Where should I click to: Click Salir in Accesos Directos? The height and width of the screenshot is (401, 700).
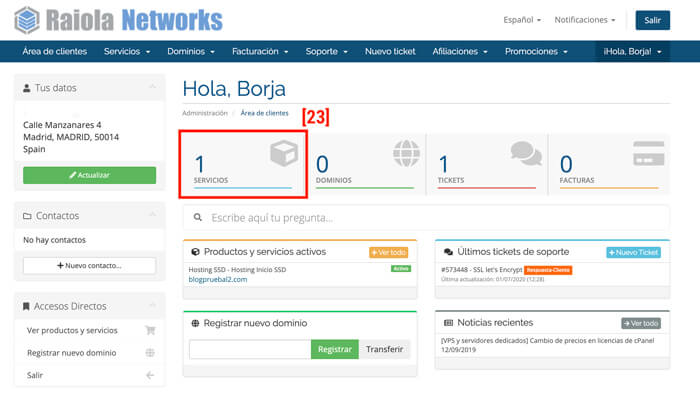(35, 375)
